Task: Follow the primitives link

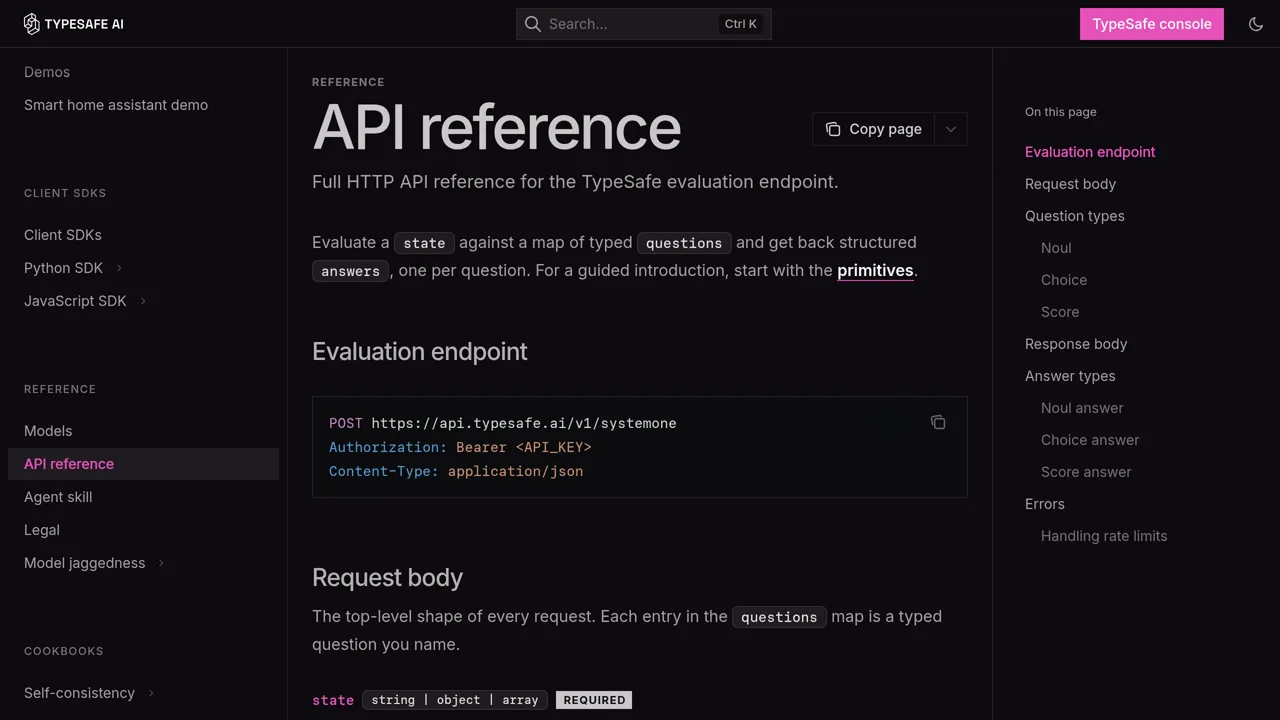Action: [875, 270]
